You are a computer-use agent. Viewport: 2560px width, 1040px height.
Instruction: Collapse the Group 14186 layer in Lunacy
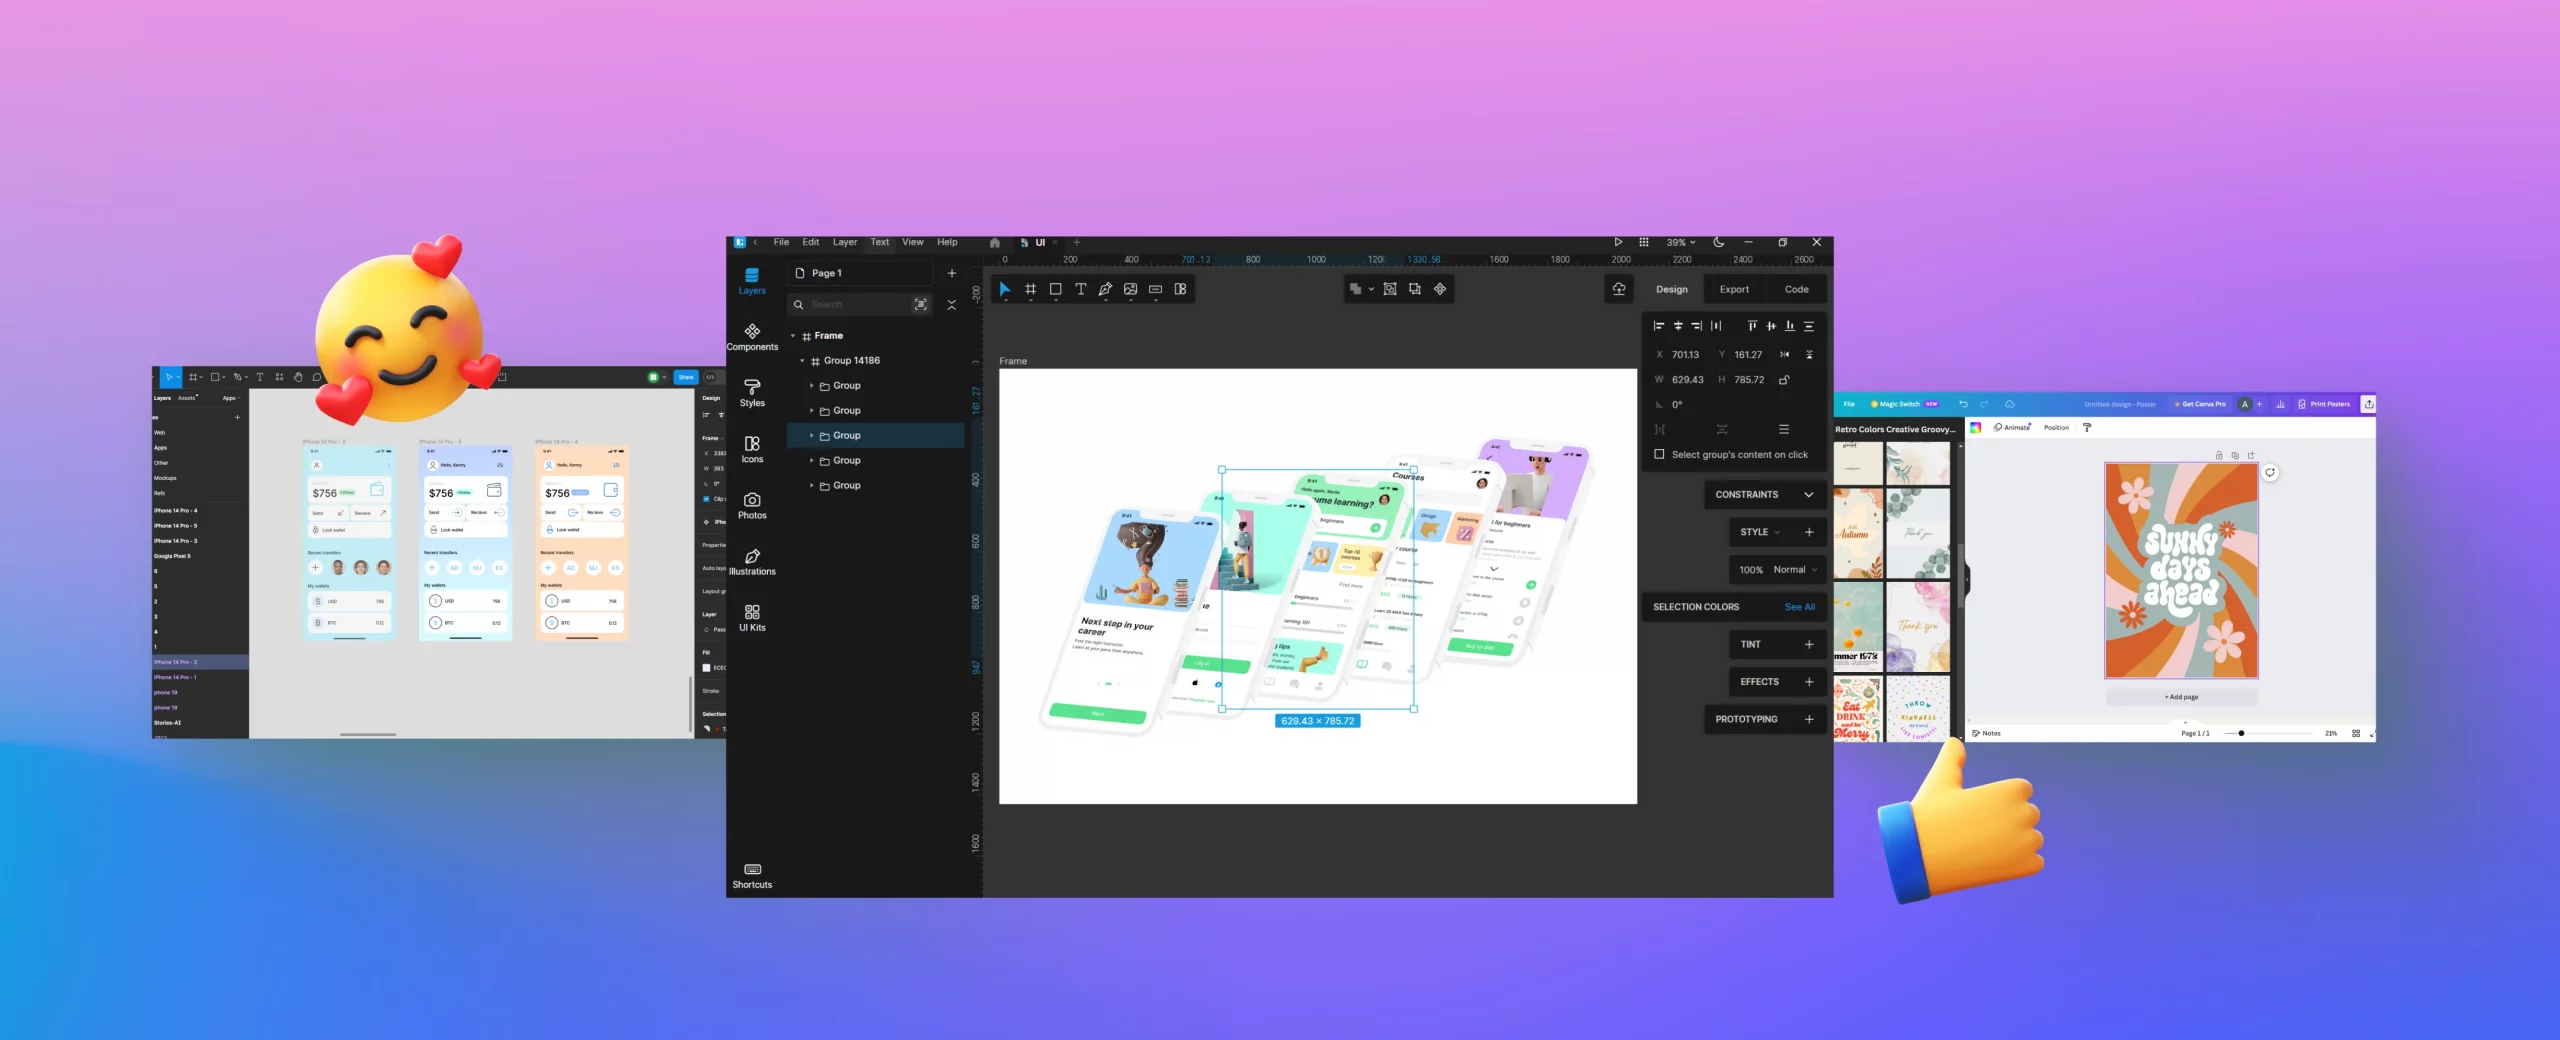tap(802, 361)
